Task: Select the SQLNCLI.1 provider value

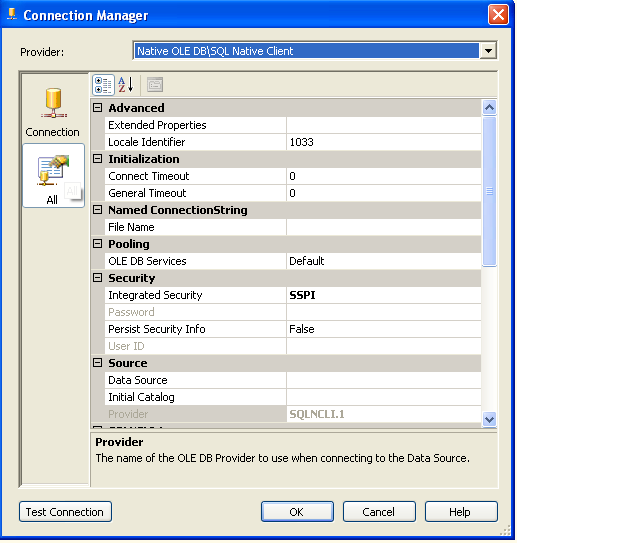Action: pos(384,414)
